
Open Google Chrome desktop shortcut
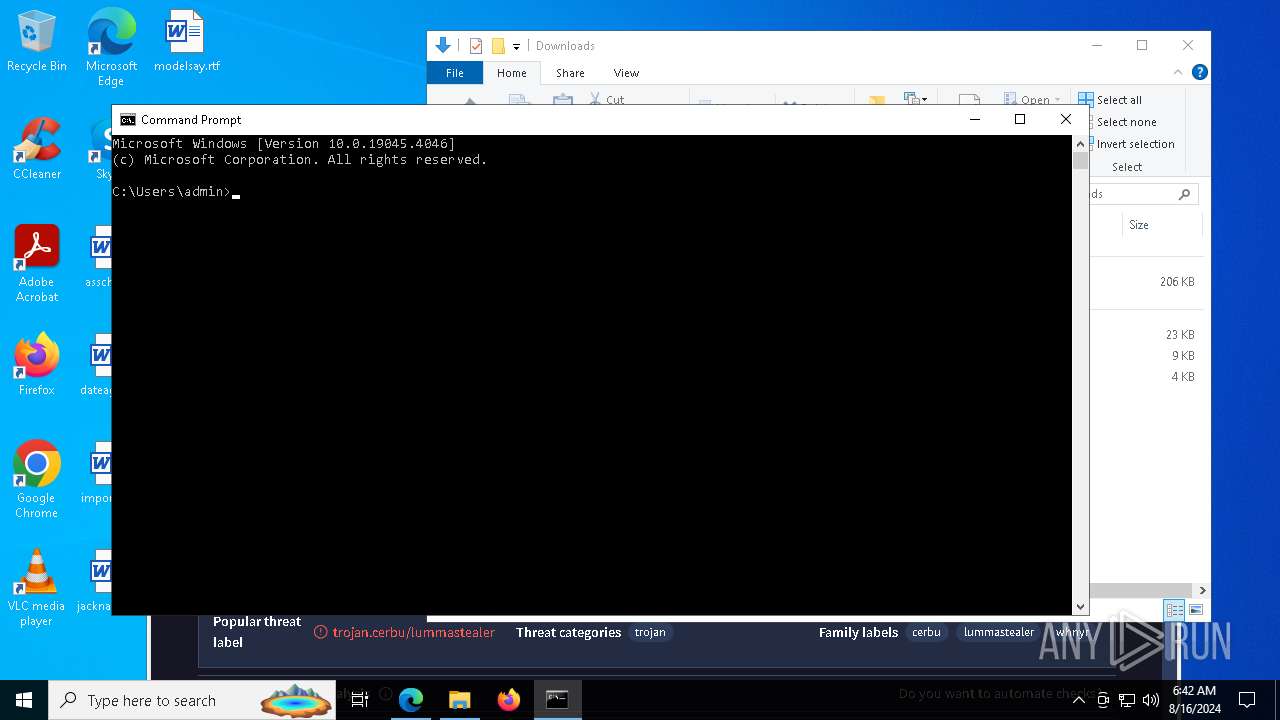[37, 480]
